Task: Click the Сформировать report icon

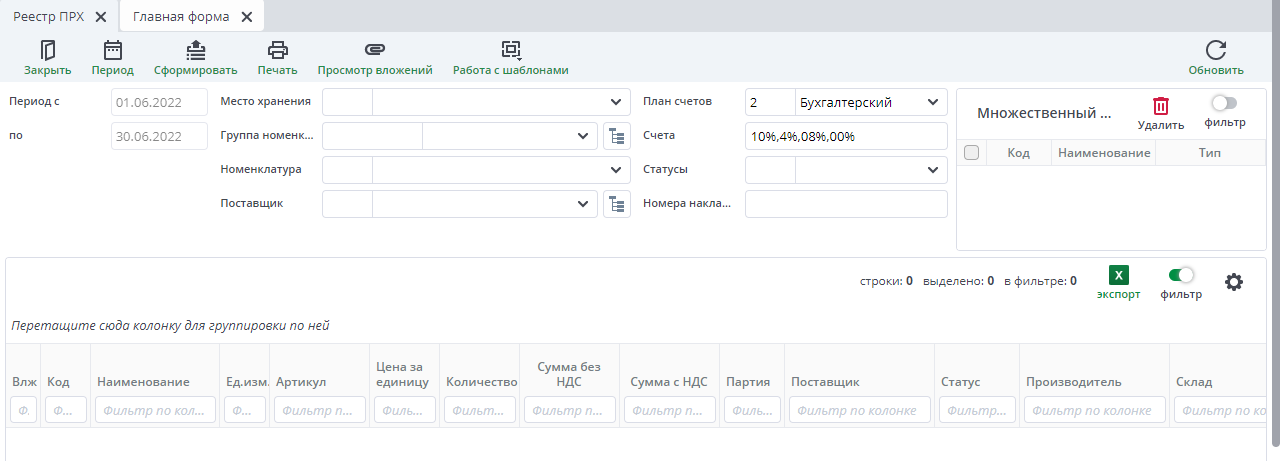Action: coord(195,51)
